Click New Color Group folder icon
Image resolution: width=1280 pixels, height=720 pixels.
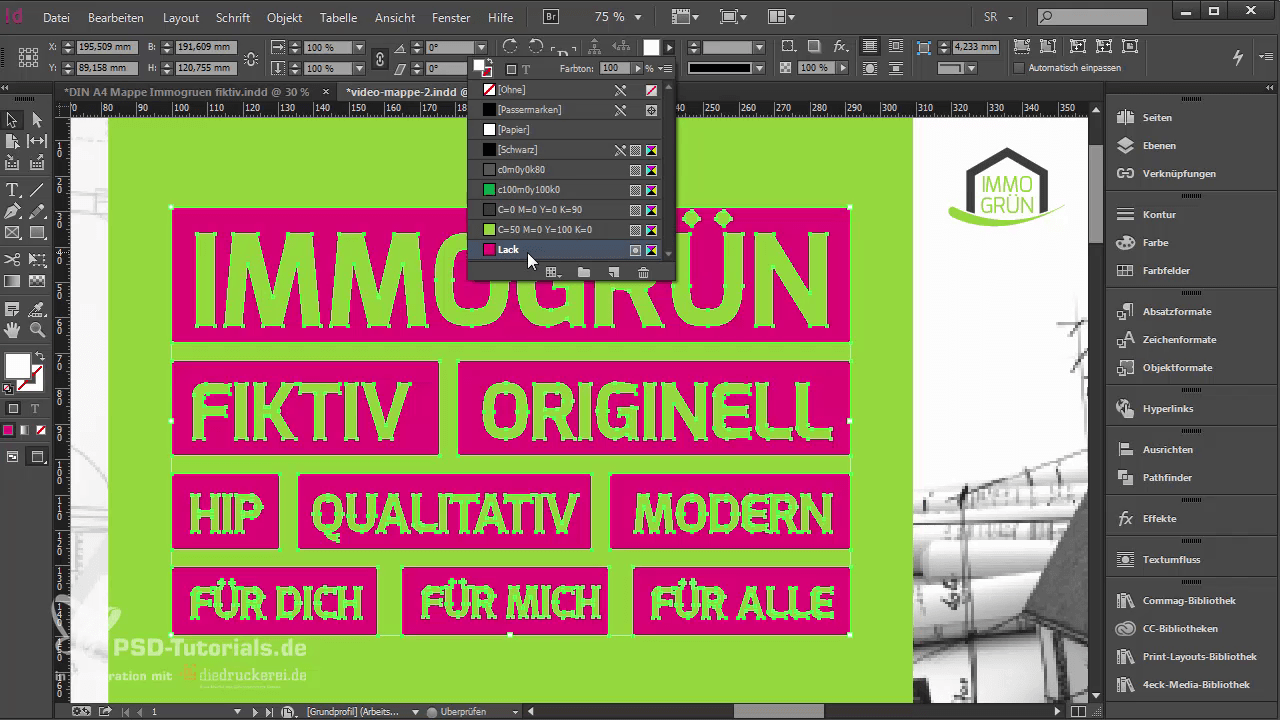pyautogui.click(x=584, y=272)
